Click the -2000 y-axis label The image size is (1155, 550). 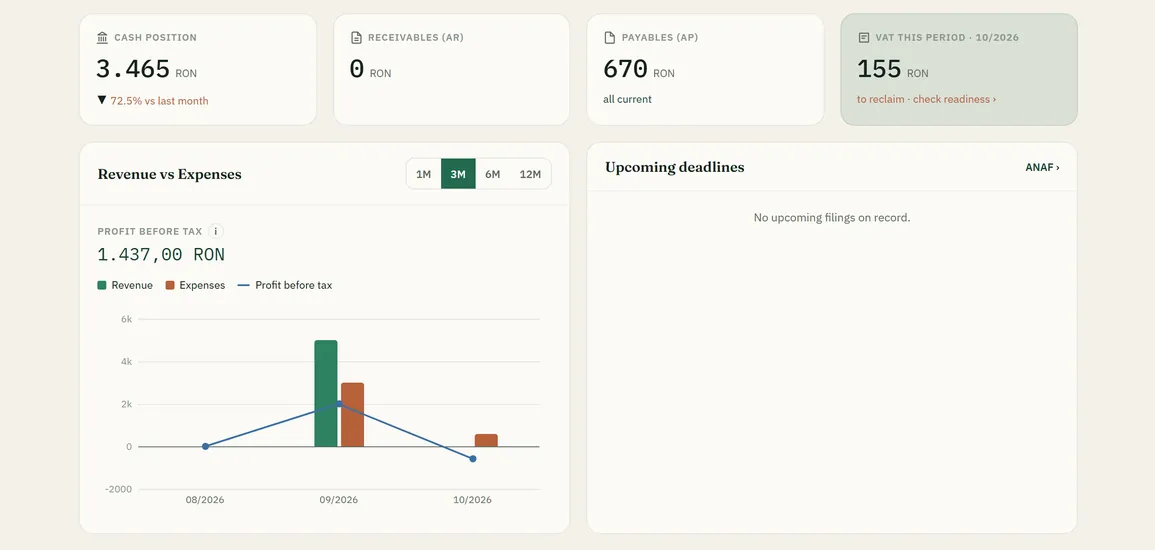[118, 490]
